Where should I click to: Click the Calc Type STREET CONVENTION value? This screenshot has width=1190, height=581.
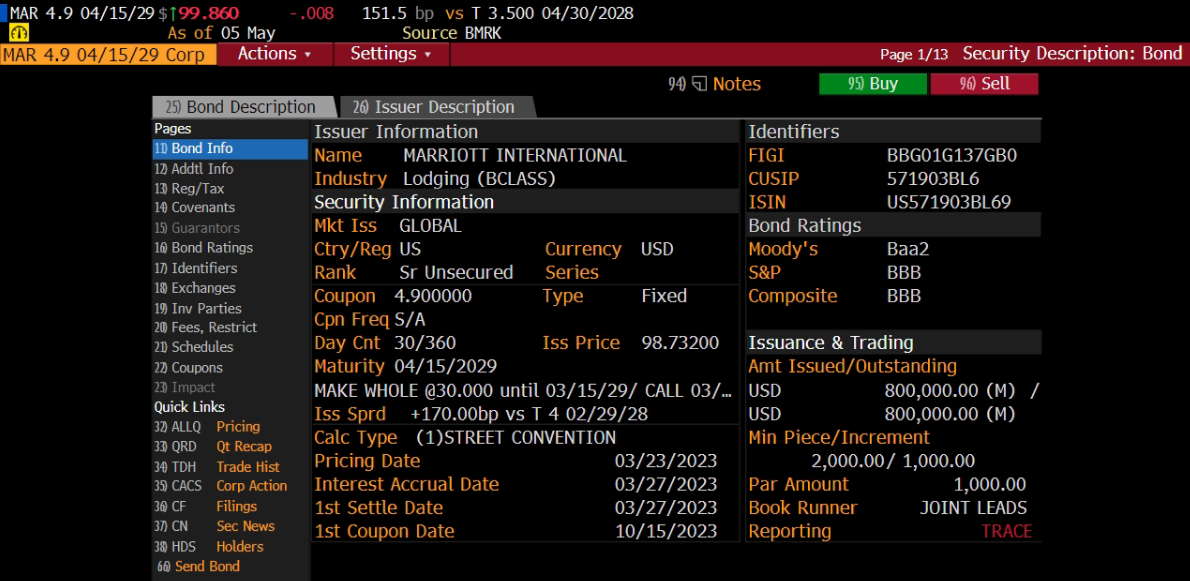(x=516, y=438)
